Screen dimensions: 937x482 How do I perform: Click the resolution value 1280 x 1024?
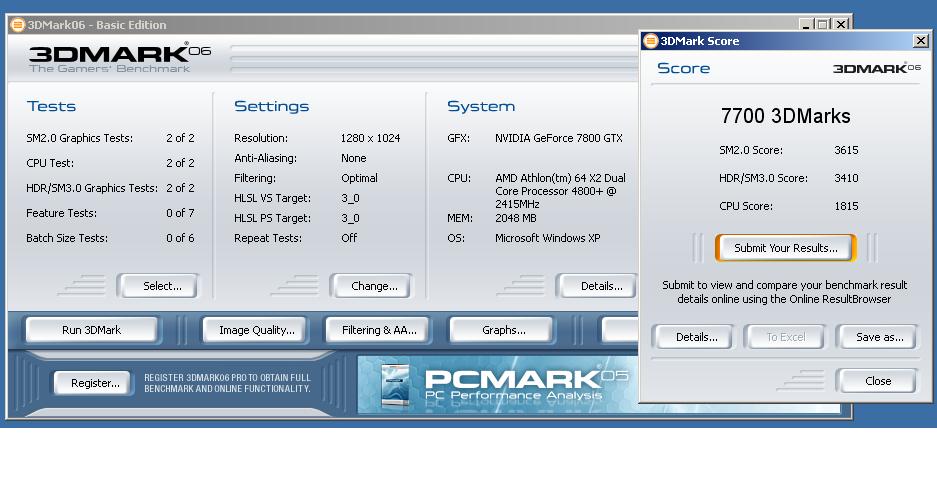click(x=370, y=138)
